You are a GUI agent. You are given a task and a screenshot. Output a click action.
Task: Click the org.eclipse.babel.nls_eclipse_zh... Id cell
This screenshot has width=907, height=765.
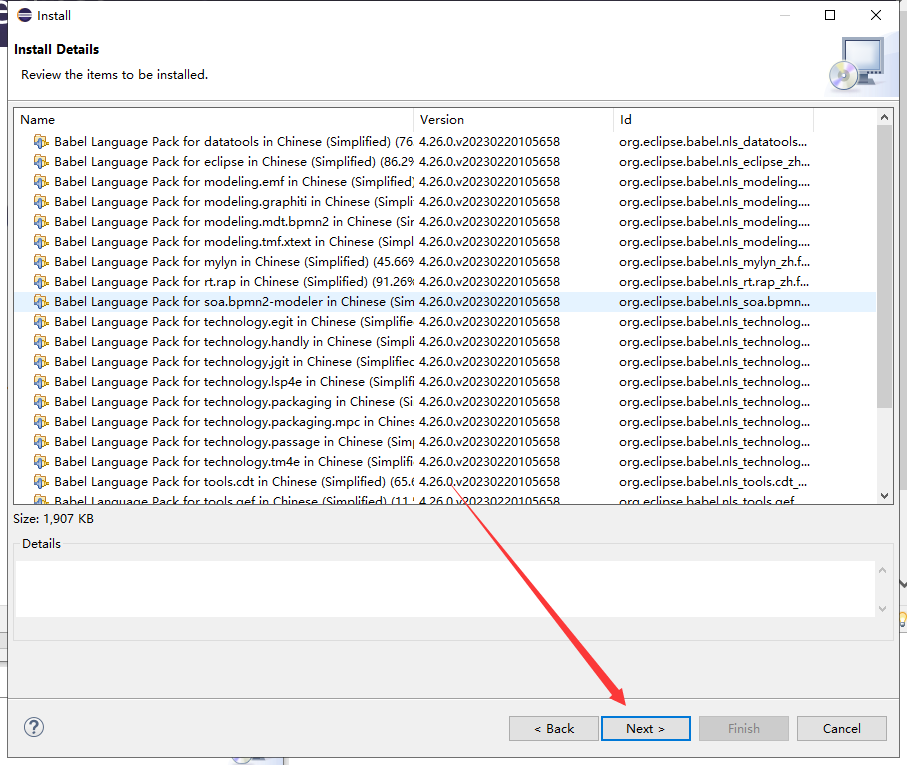714,162
